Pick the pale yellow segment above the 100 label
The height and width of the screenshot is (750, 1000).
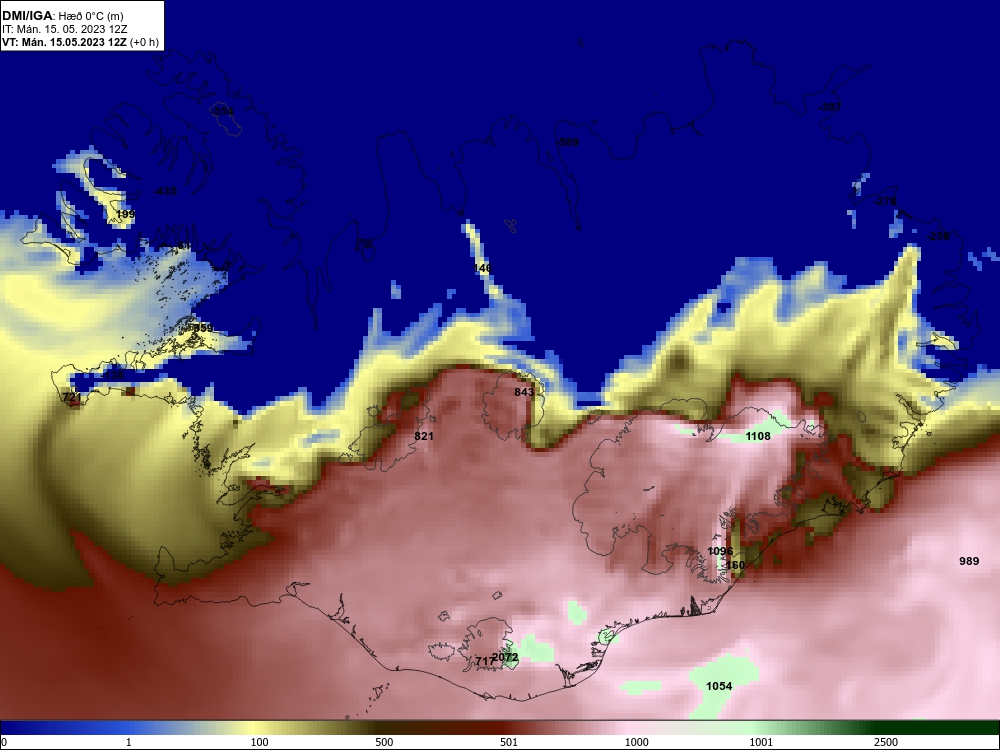(x=255, y=728)
